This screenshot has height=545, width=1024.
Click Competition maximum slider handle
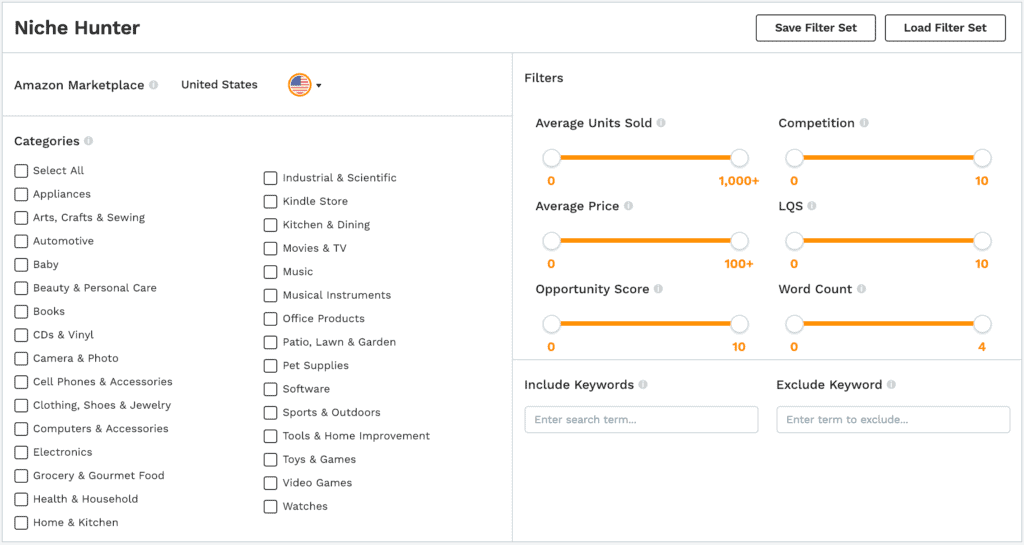982,158
